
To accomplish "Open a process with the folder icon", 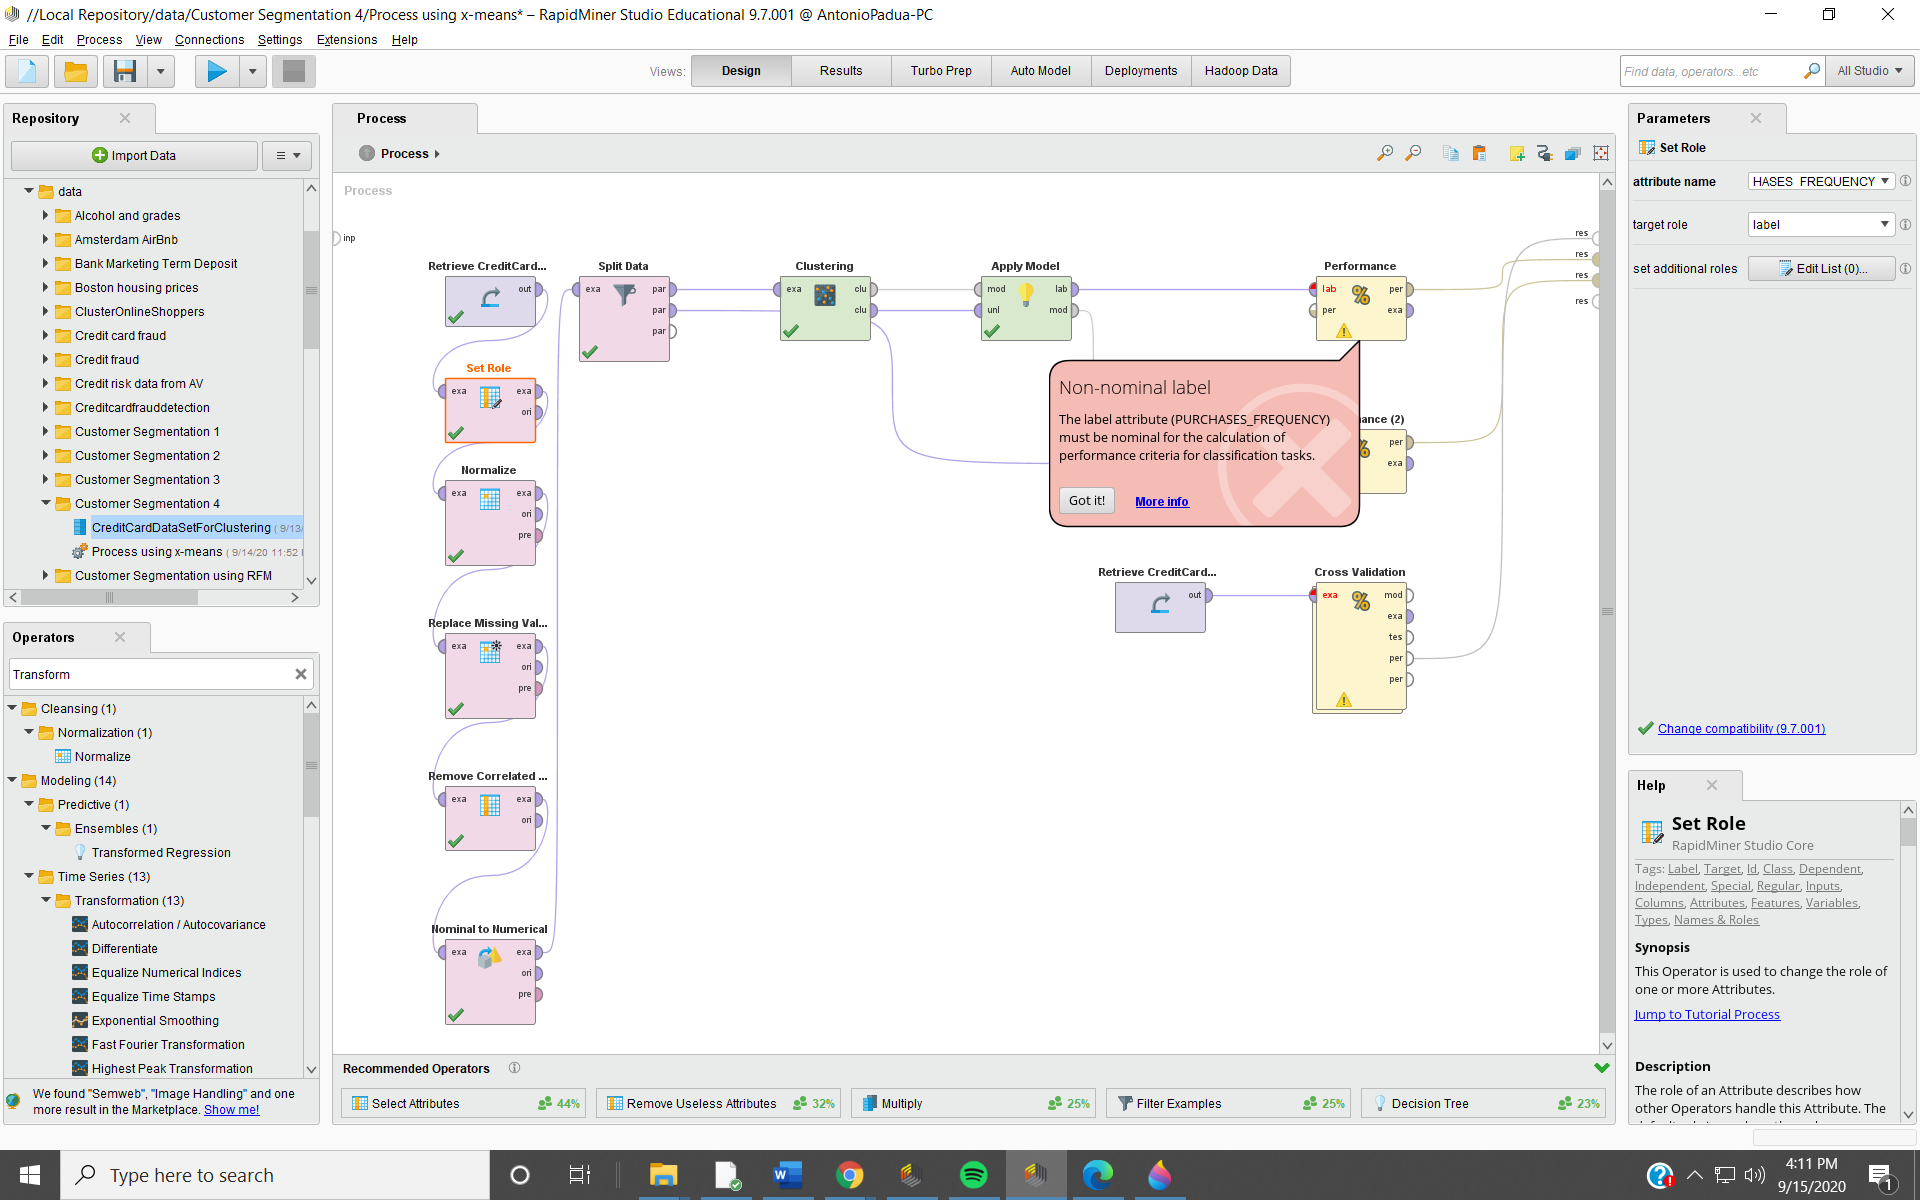I will [x=75, y=71].
